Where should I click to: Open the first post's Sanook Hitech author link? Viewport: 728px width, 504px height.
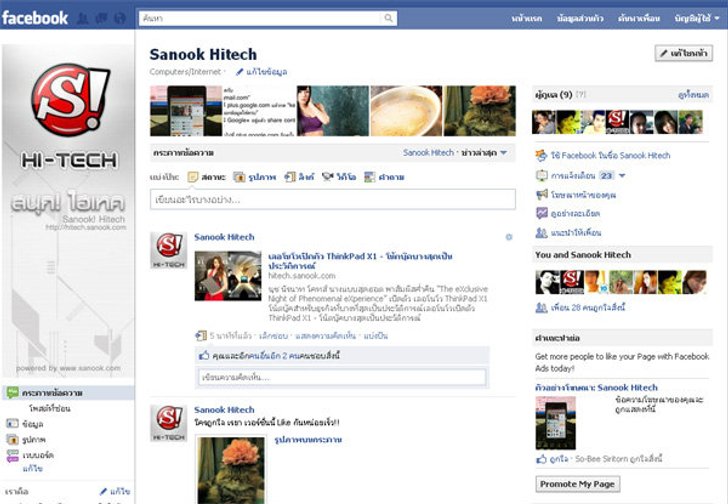224,237
